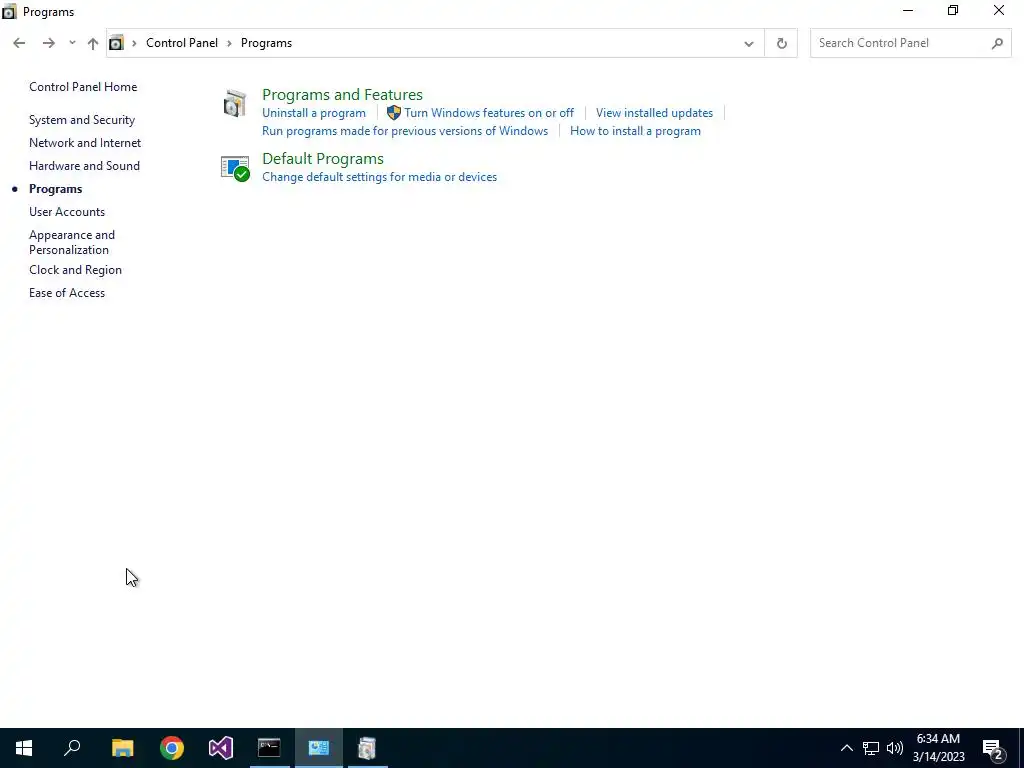Open the network status tray icon
The image size is (1024, 768).
point(871,748)
